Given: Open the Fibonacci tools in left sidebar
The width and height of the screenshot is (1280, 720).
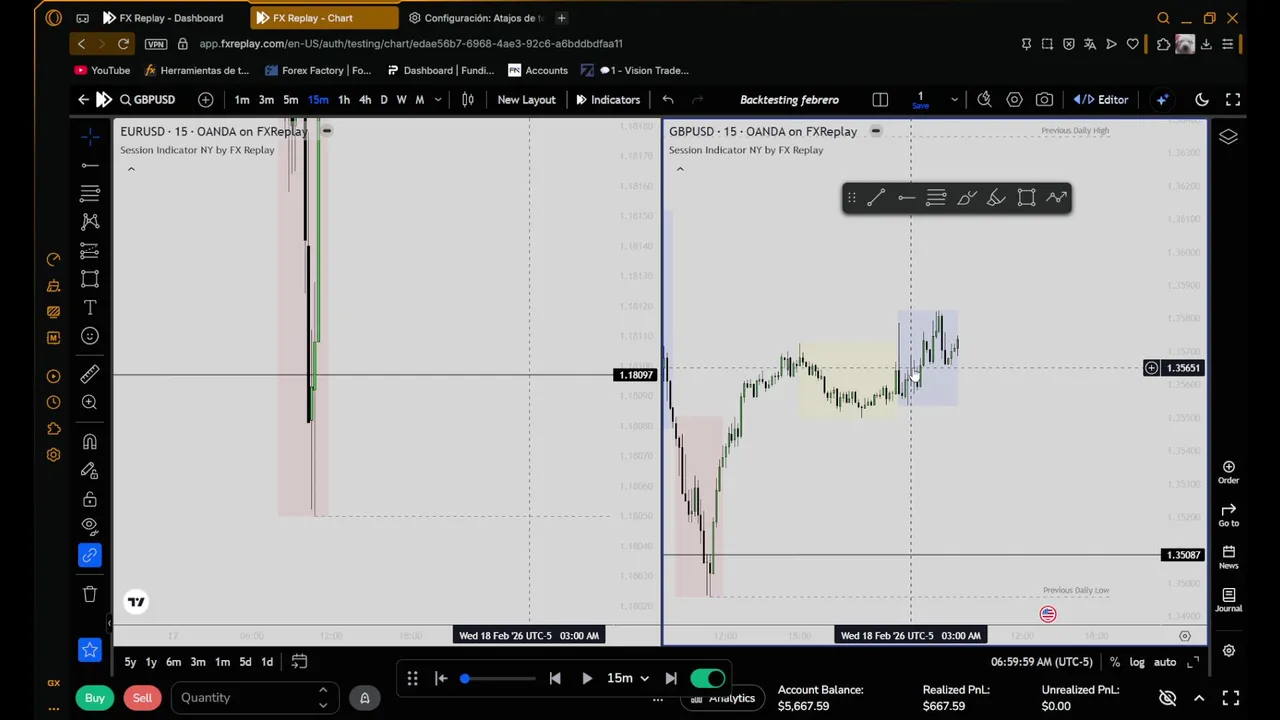Looking at the screenshot, I should coord(90,193).
